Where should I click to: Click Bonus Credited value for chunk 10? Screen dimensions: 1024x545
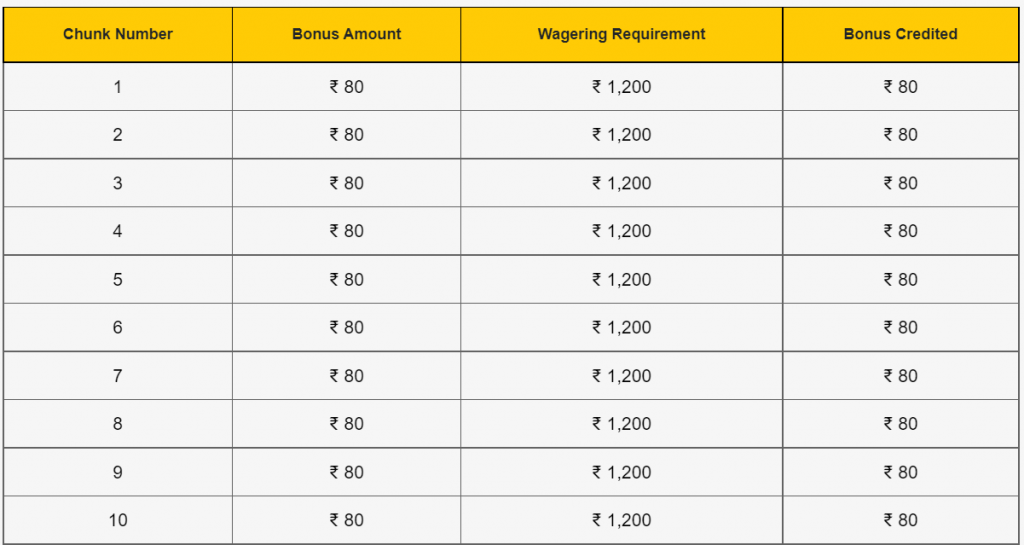coord(901,520)
